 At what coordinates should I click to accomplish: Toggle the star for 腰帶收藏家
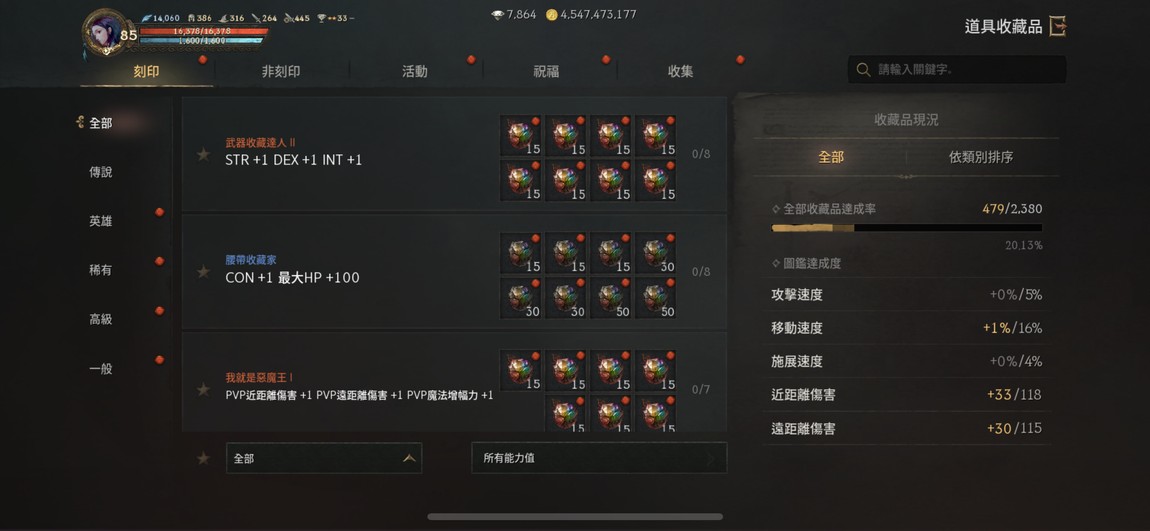pyautogui.click(x=203, y=272)
